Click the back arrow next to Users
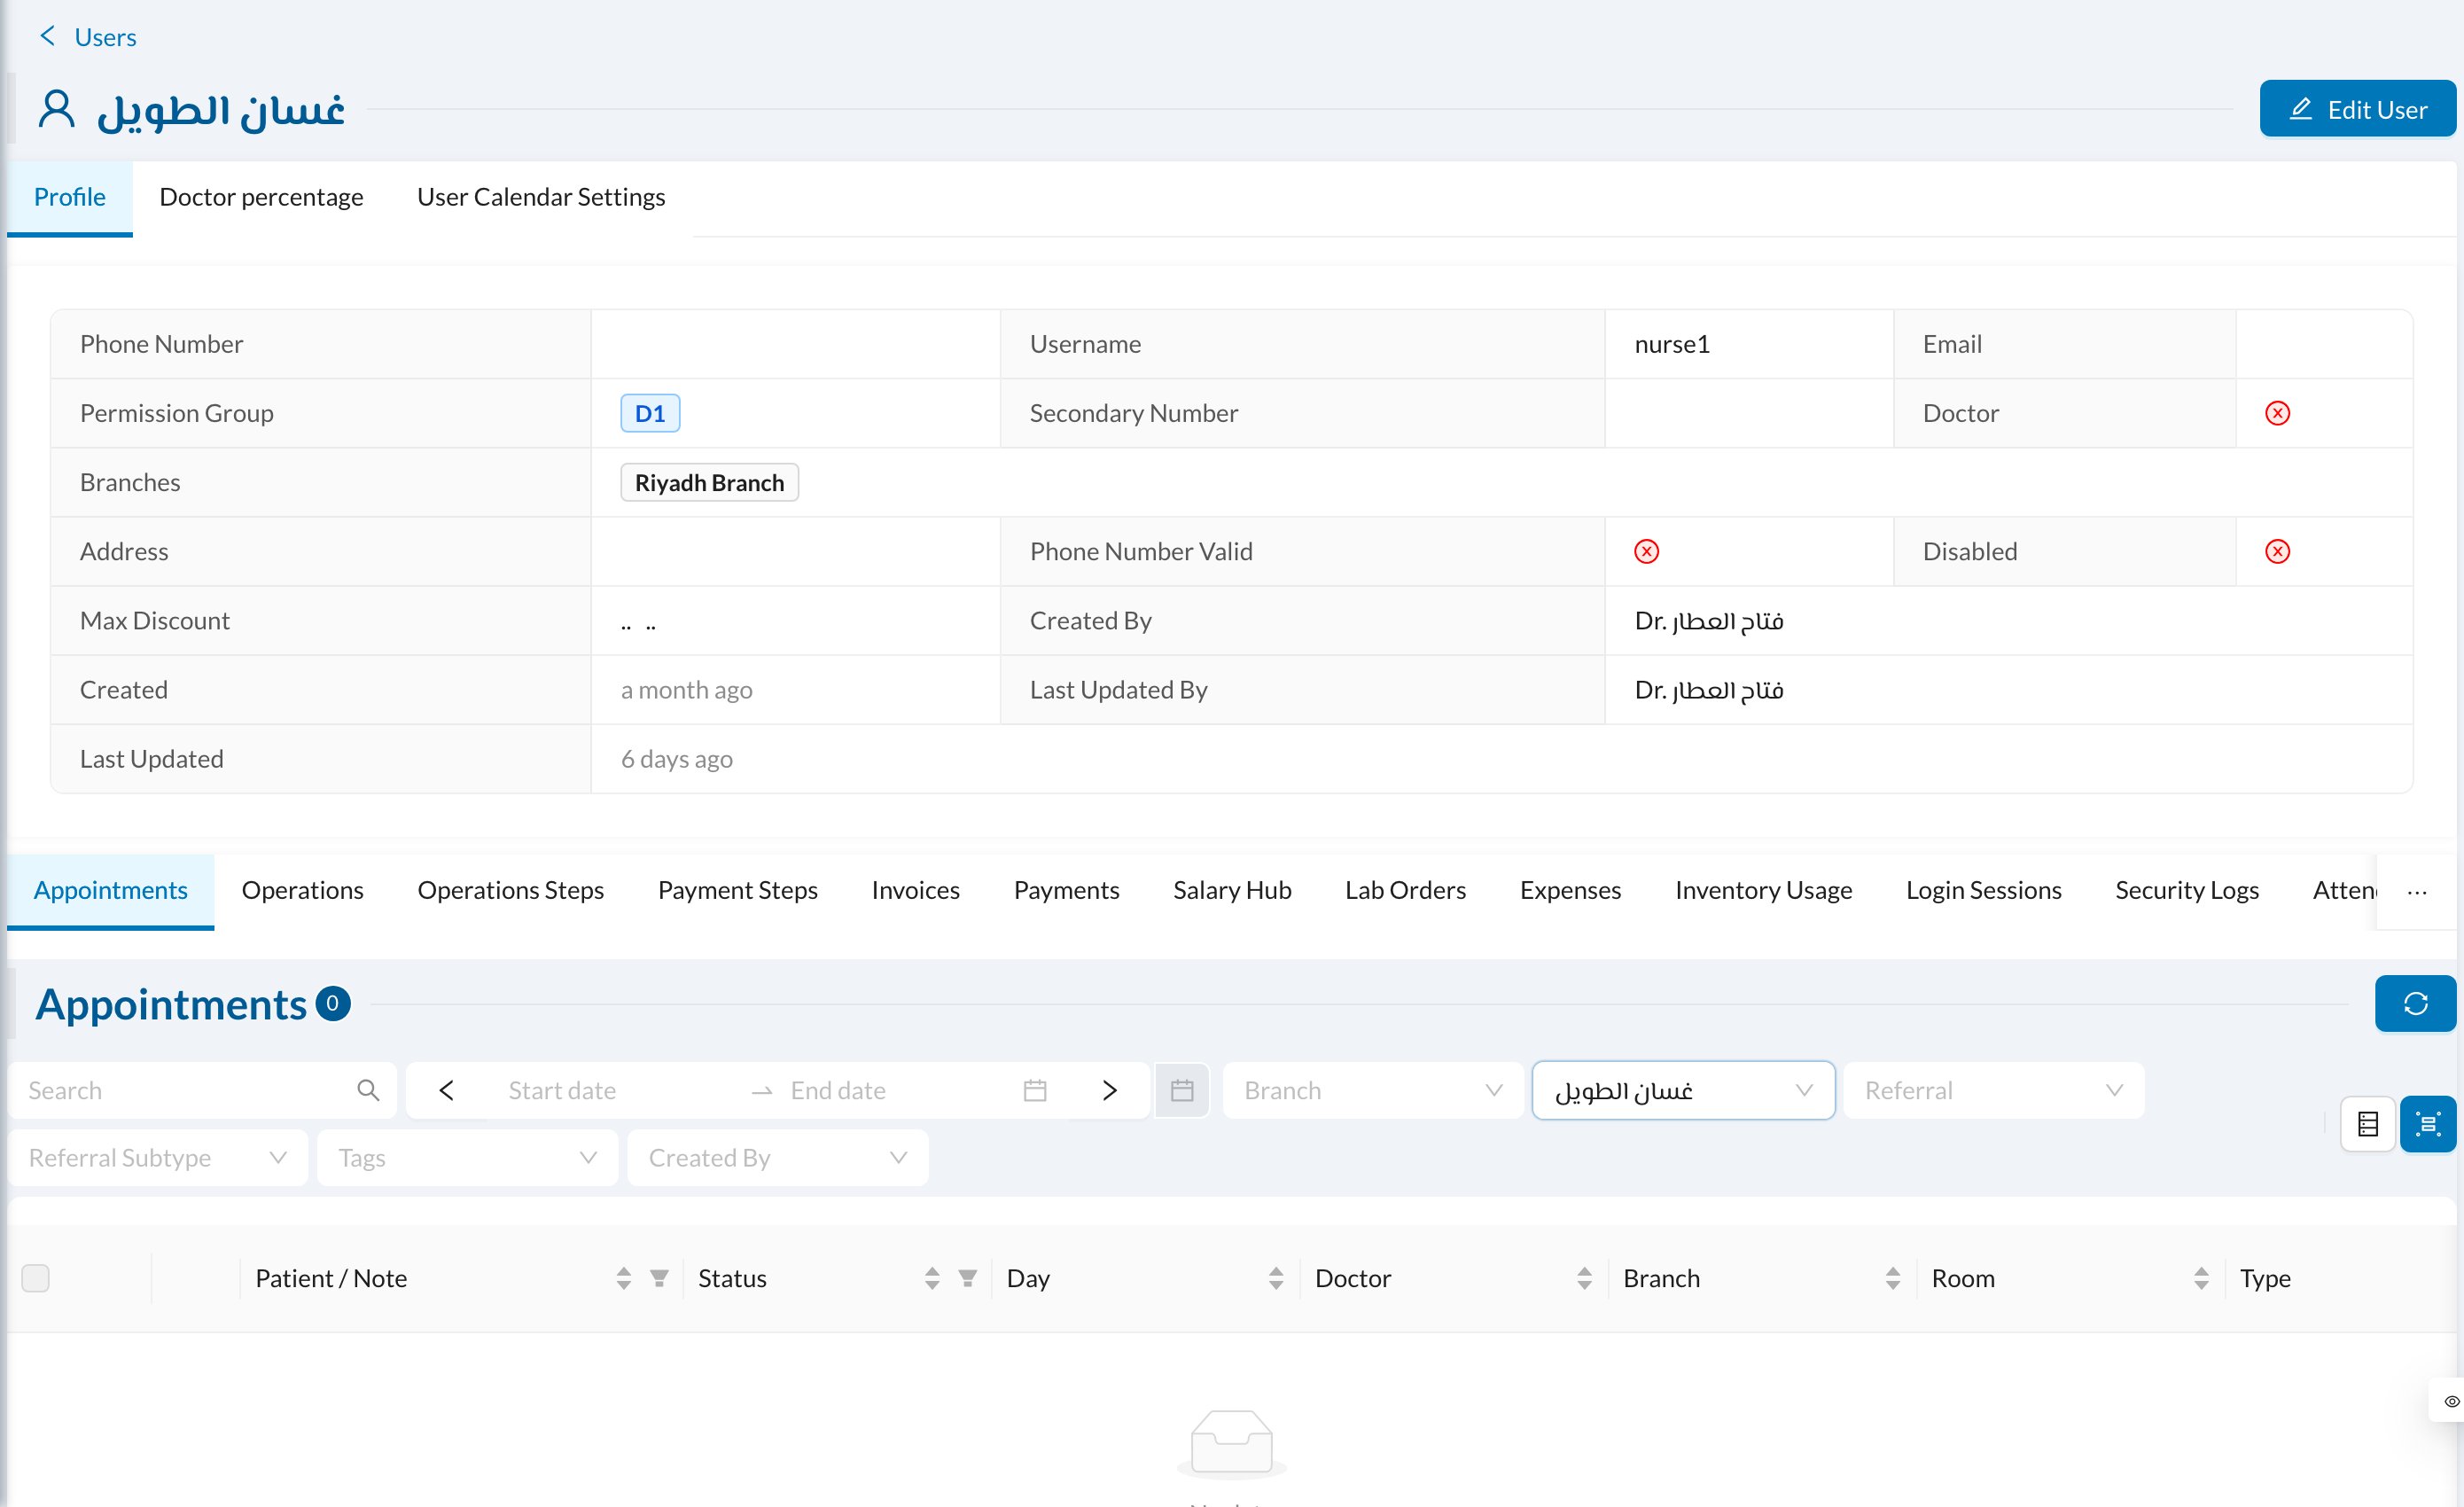Viewport: 2464px width, 1507px height. coord(47,36)
